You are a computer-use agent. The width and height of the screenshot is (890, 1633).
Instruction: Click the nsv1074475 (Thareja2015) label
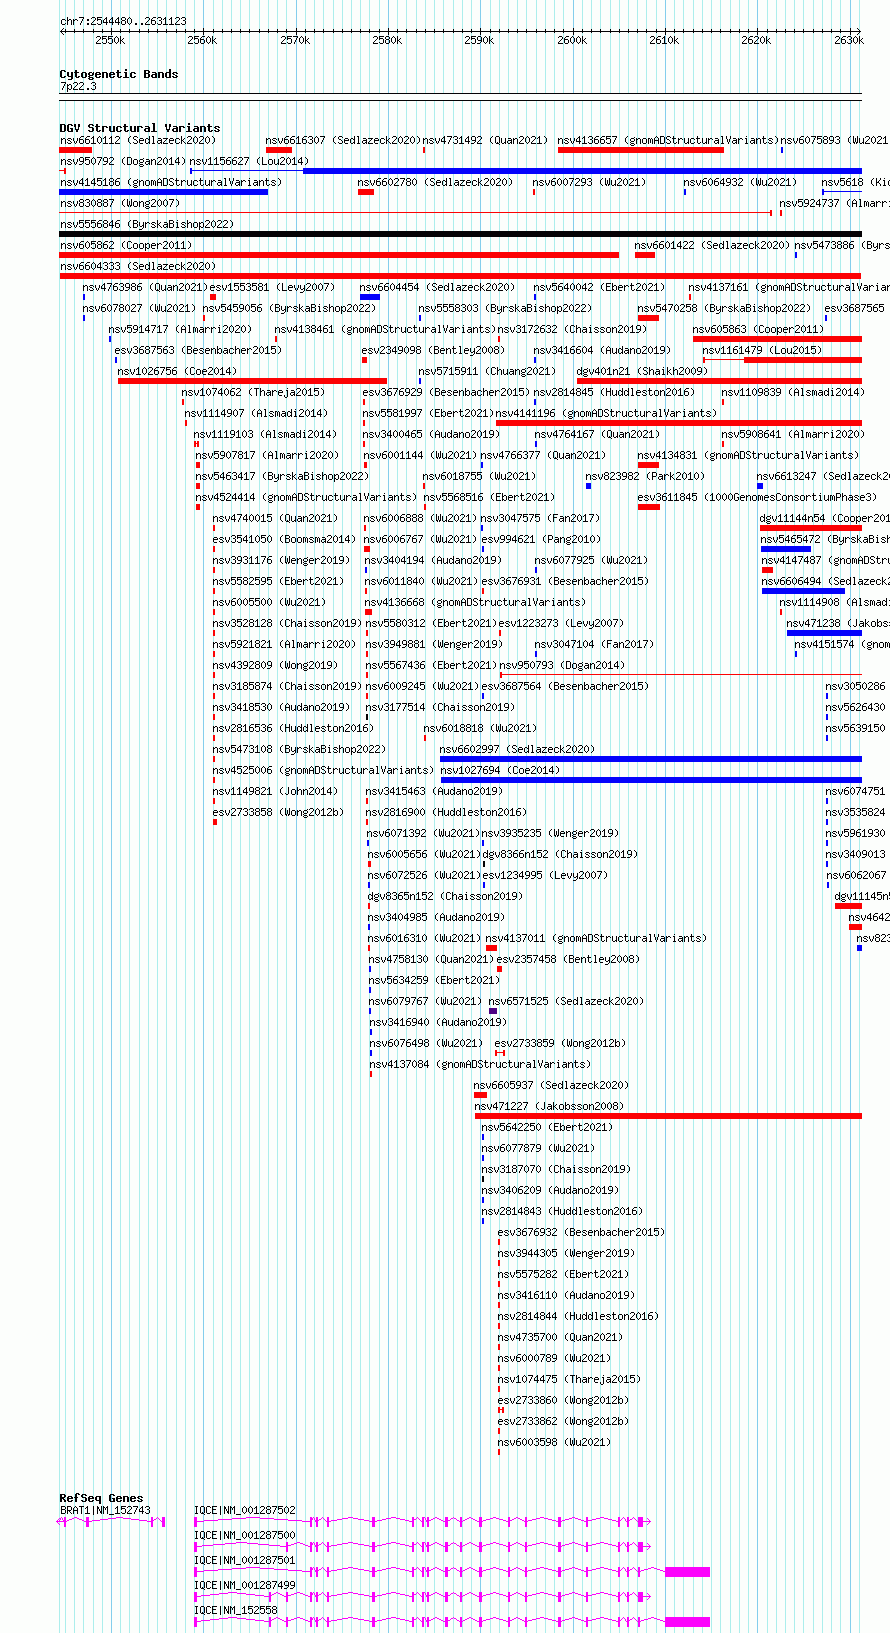[x=569, y=1379]
